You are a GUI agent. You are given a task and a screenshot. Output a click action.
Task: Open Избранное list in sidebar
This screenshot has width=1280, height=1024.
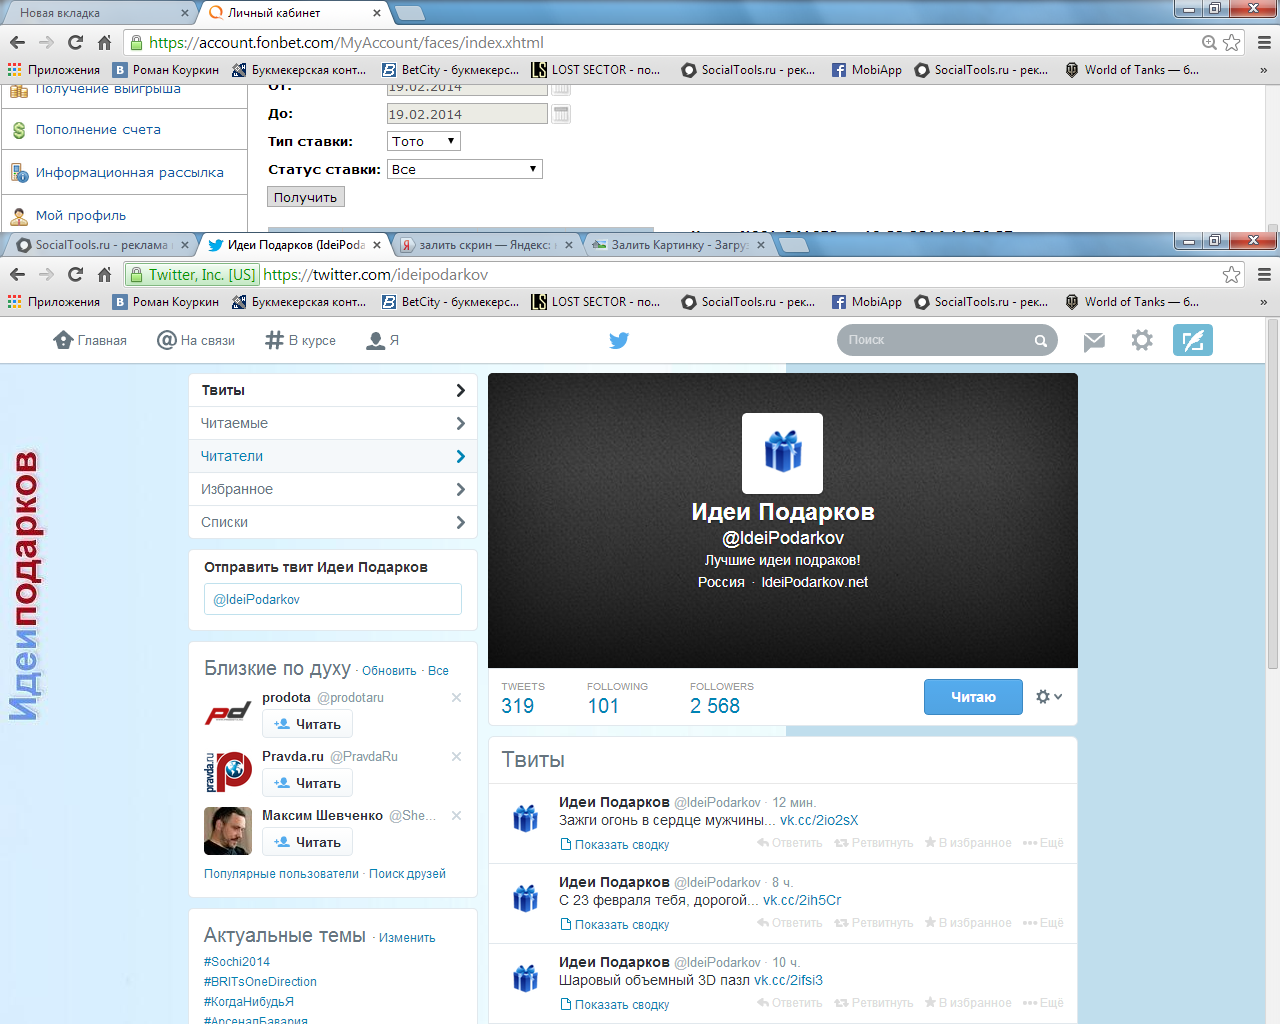point(333,489)
